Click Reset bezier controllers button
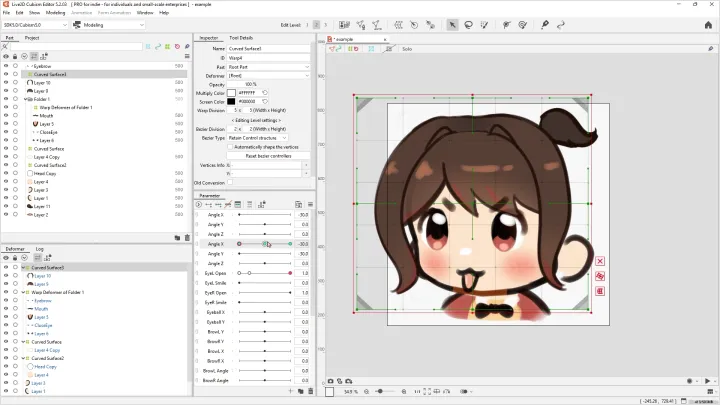This screenshot has width=720, height=405. (268, 156)
